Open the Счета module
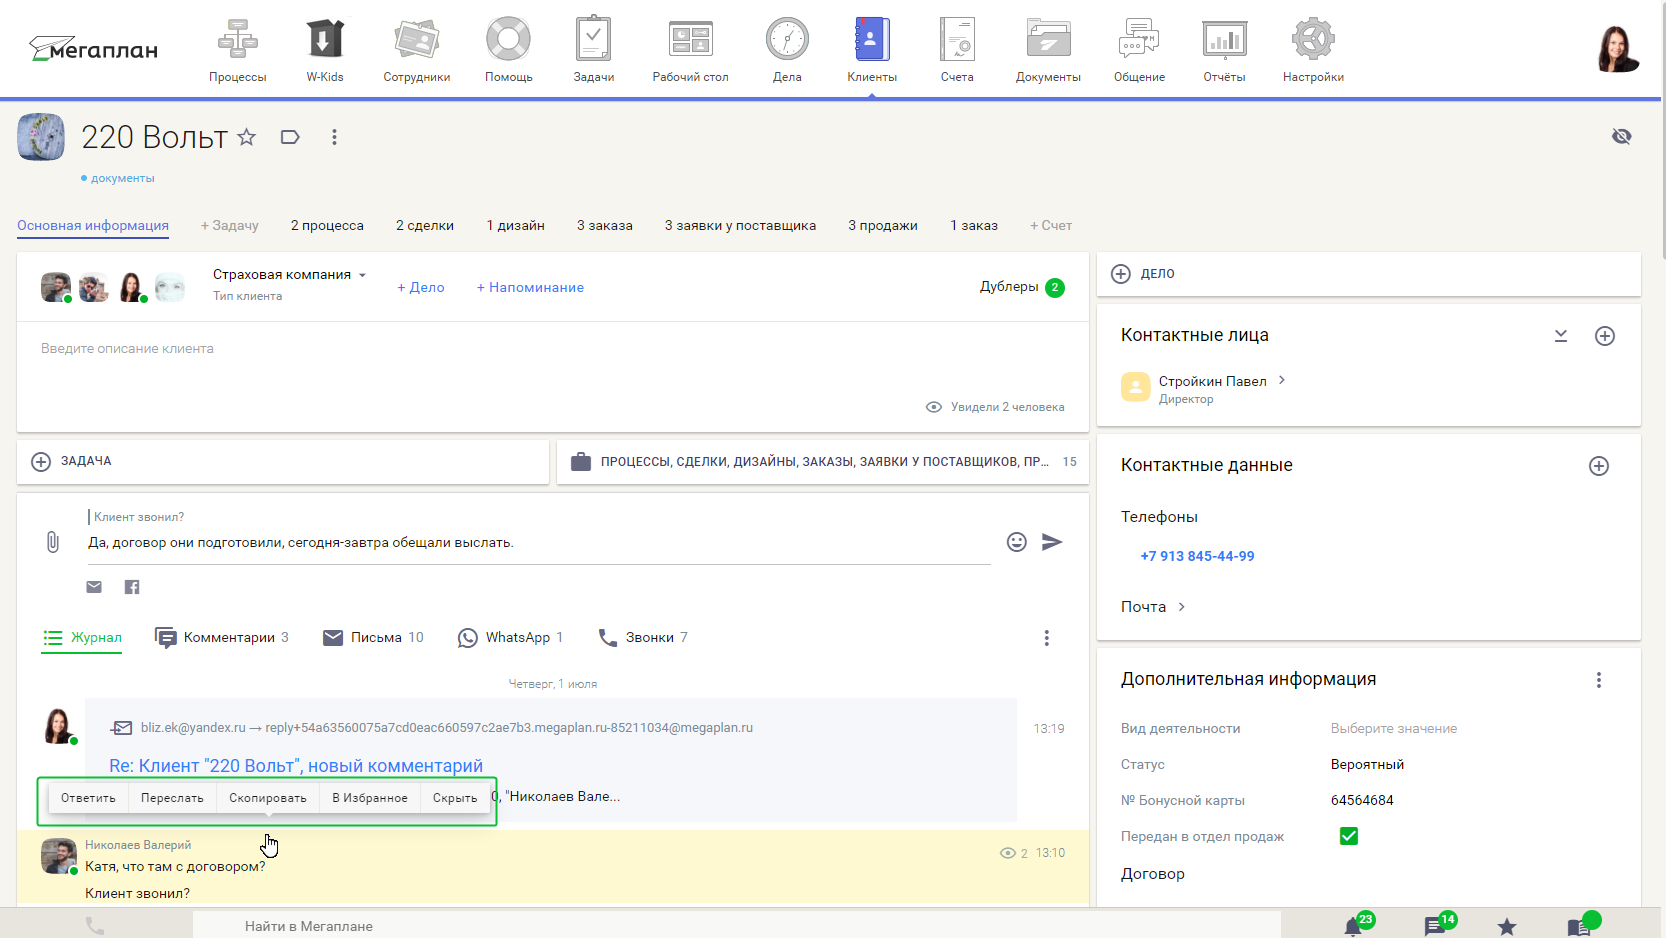Screen dimensions: 1666x938 click(x=957, y=50)
